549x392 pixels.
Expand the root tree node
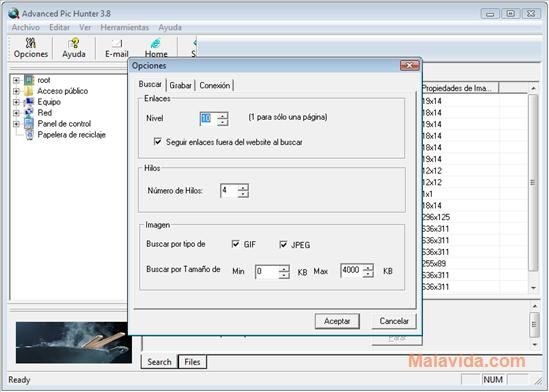pos(16,80)
